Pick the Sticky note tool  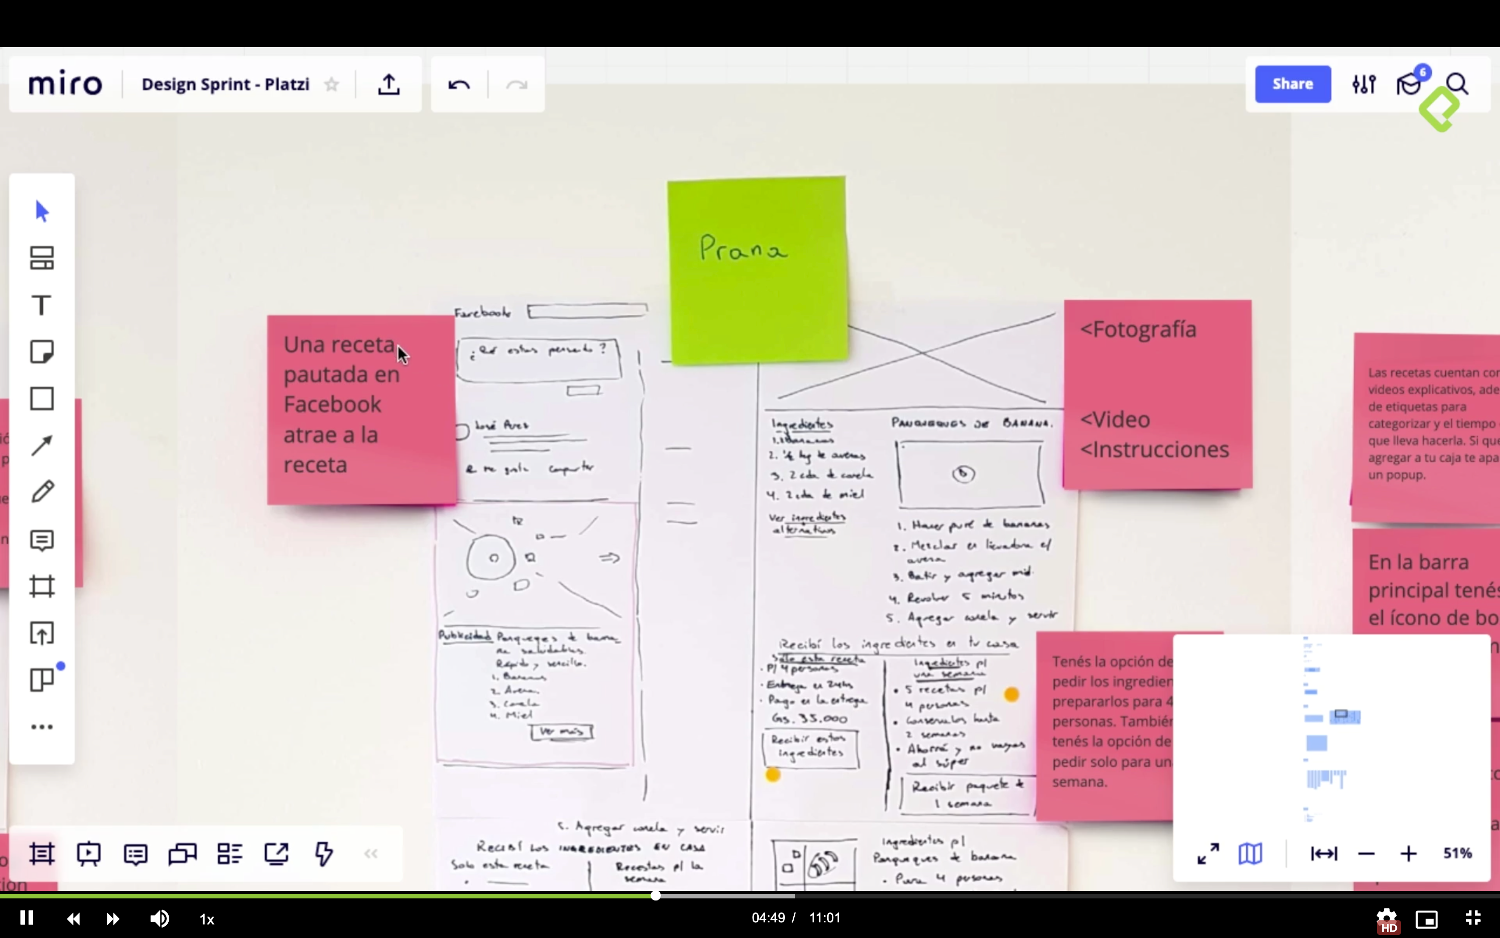42,352
